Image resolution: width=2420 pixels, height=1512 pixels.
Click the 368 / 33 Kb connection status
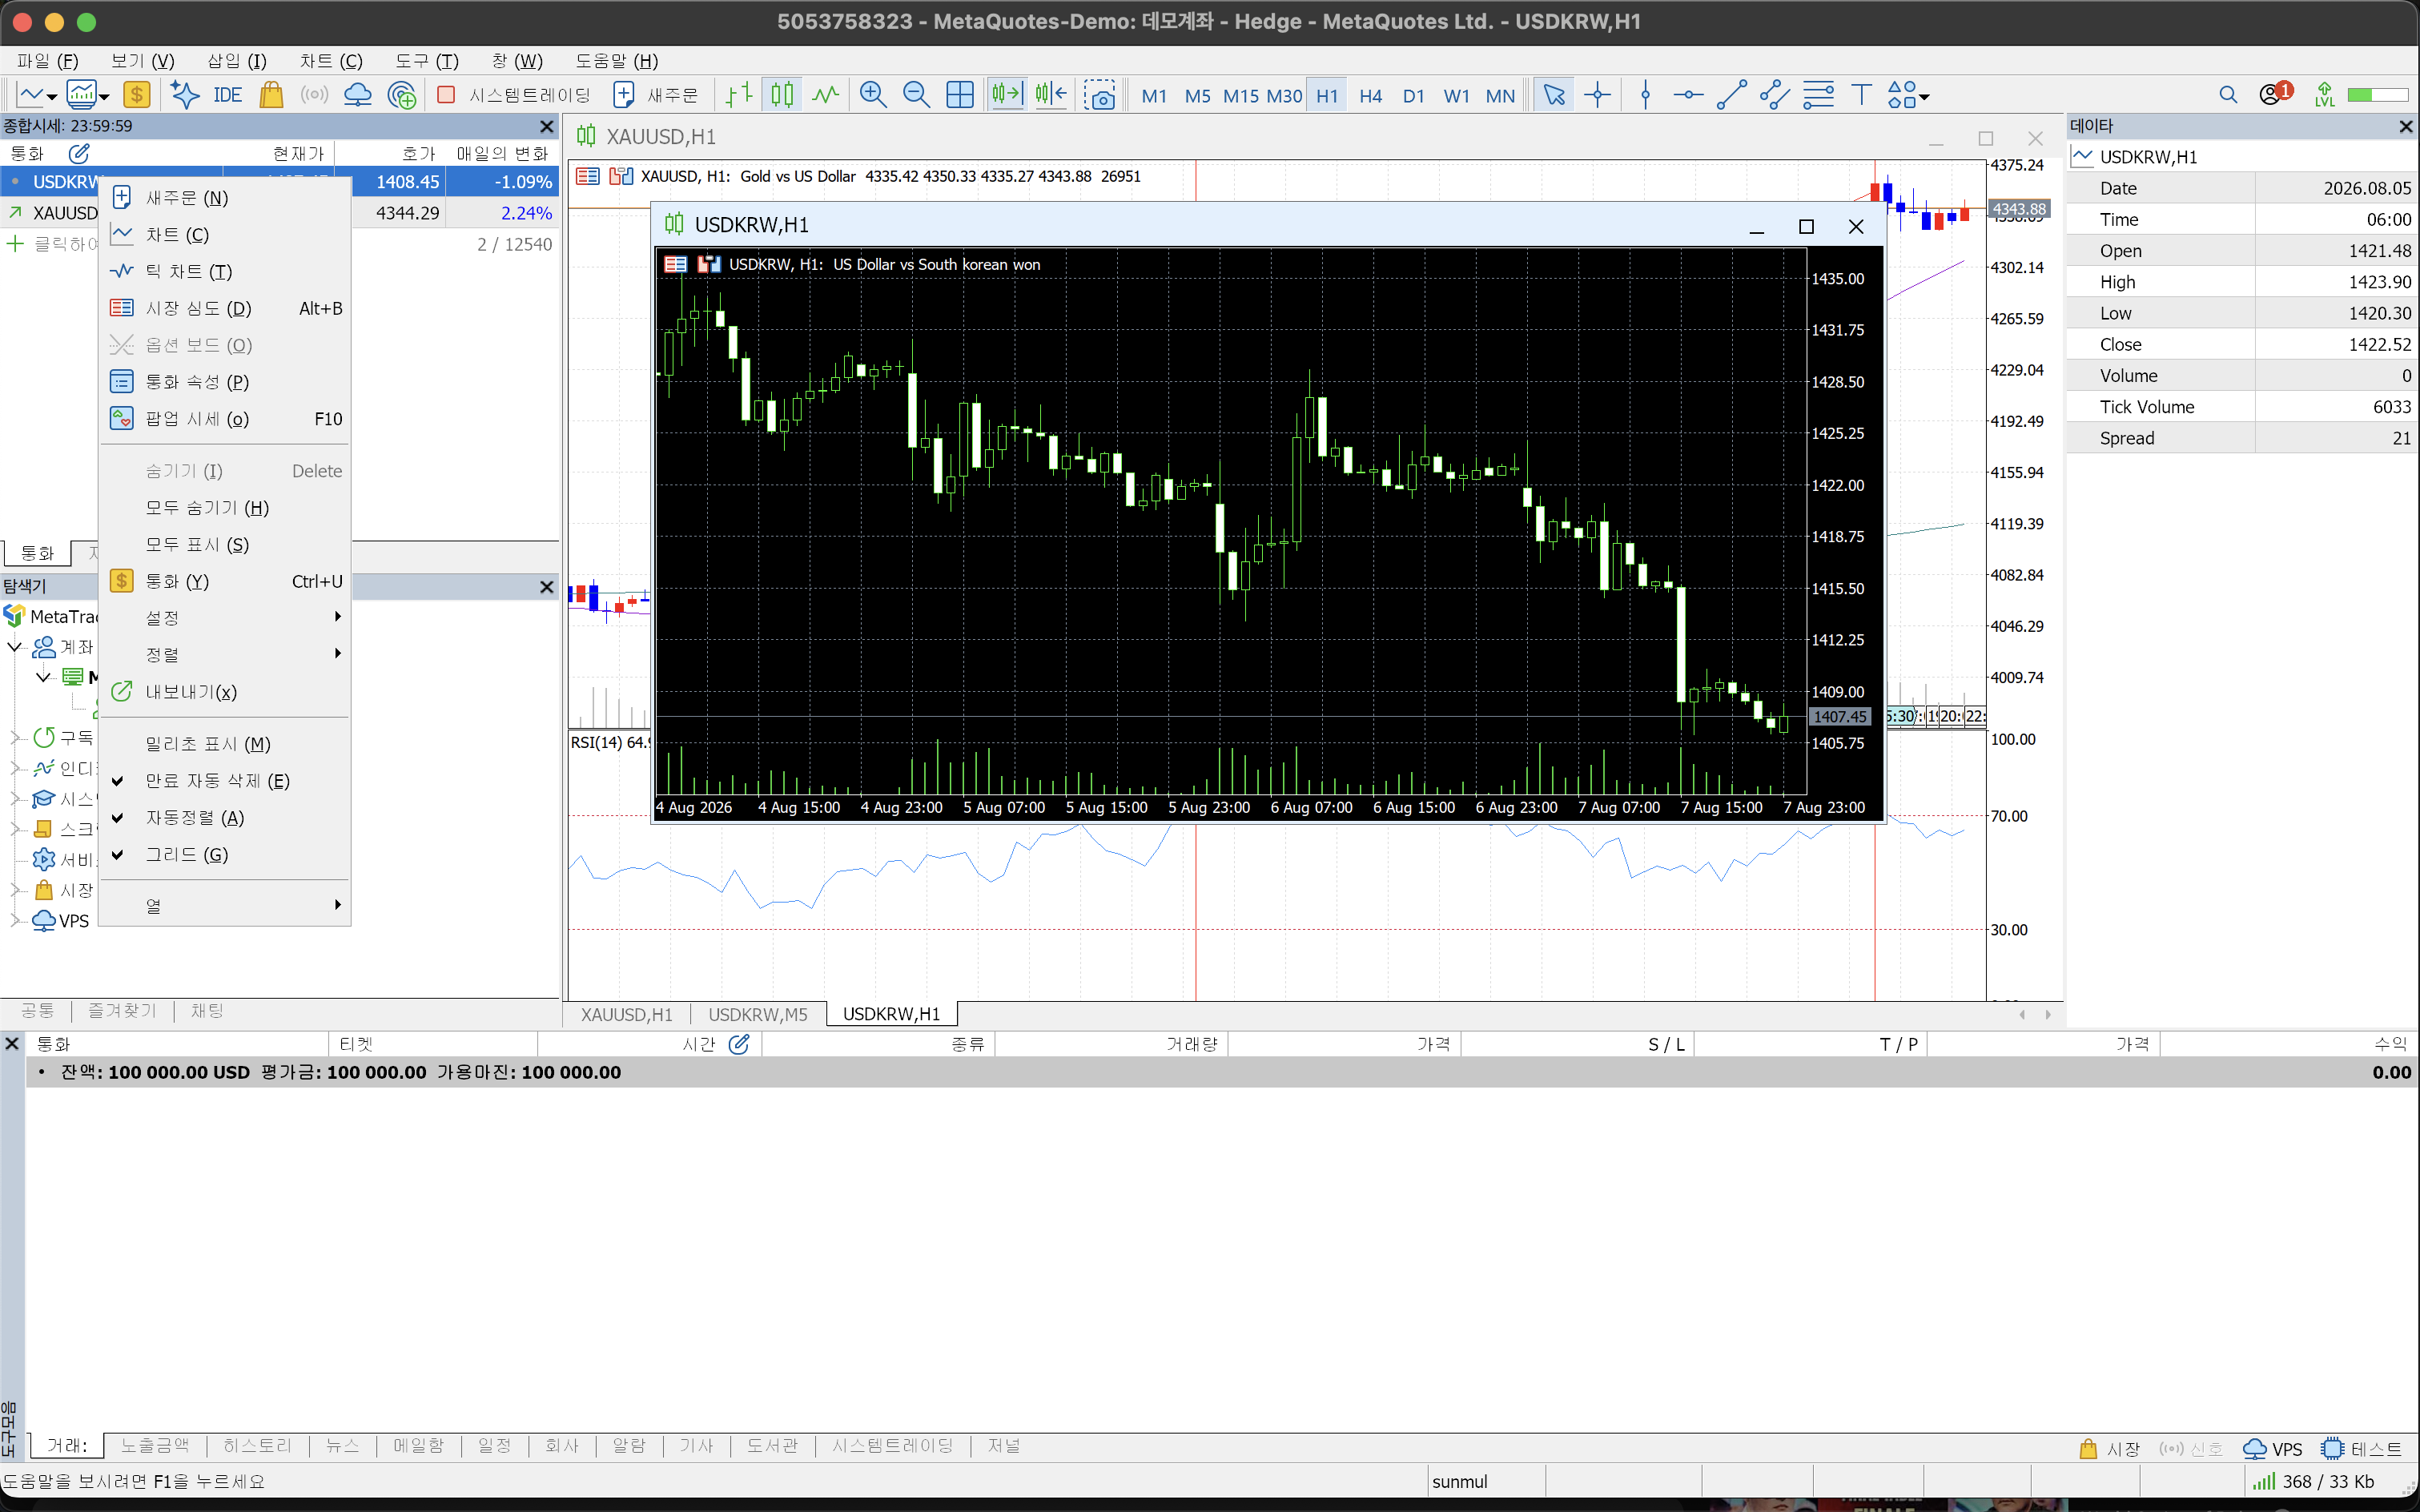pyautogui.click(x=2314, y=1482)
